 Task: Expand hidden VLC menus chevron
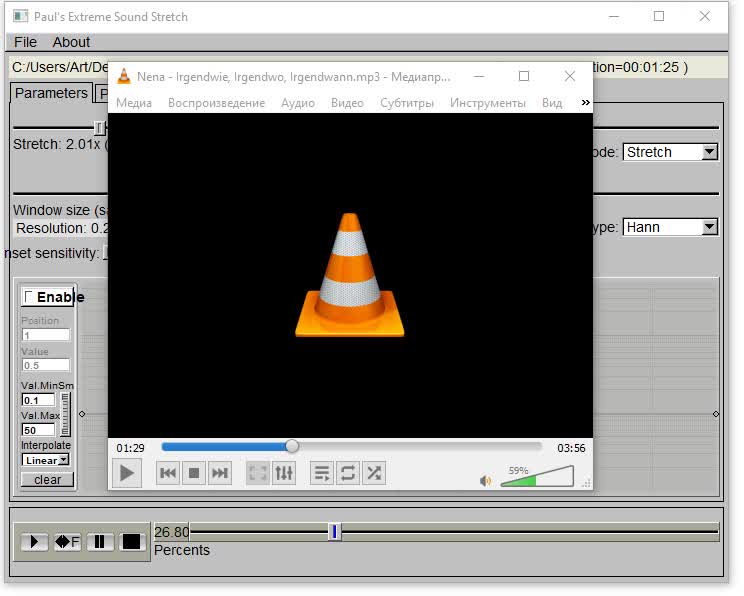click(586, 102)
